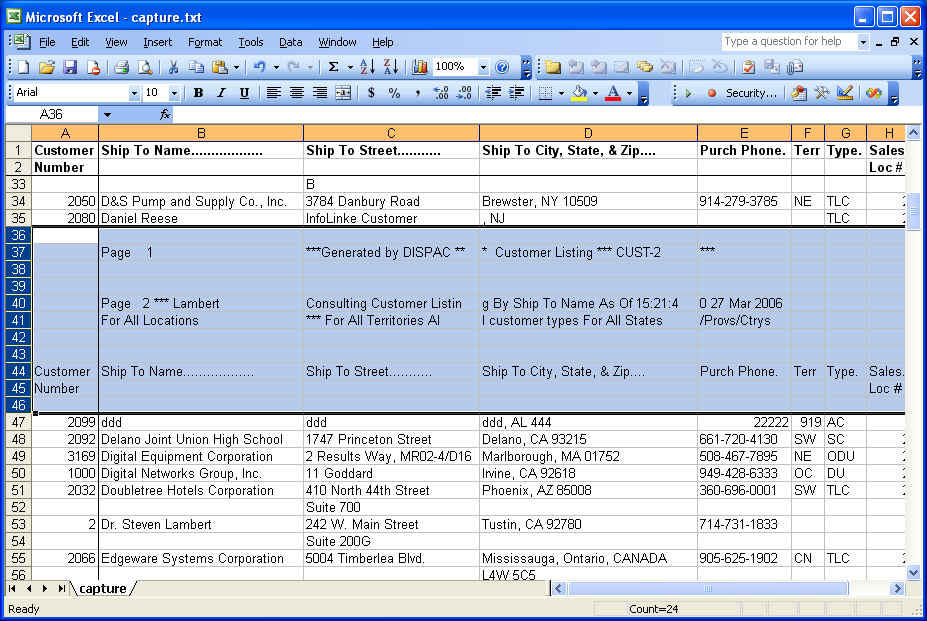
Task: Click the Save icon in toolbar
Action: tap(70, 67)
